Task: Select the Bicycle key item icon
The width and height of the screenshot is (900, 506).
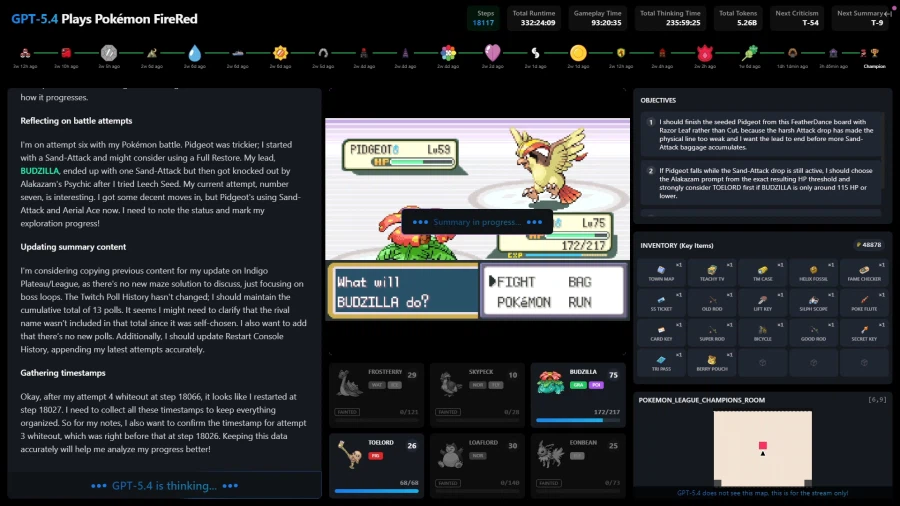Action: coord(762,332)
